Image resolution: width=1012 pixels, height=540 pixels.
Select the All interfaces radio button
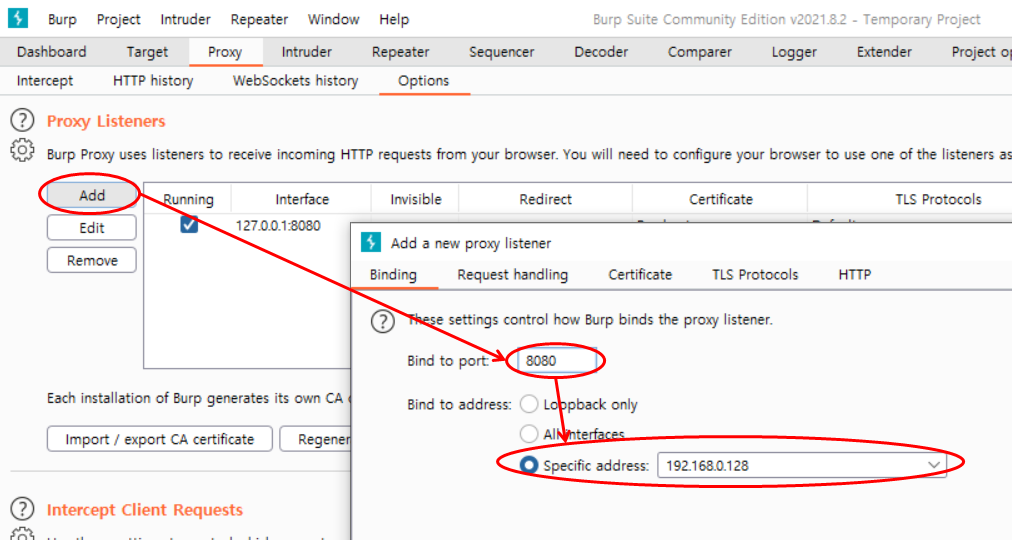(x=529, y=434)
